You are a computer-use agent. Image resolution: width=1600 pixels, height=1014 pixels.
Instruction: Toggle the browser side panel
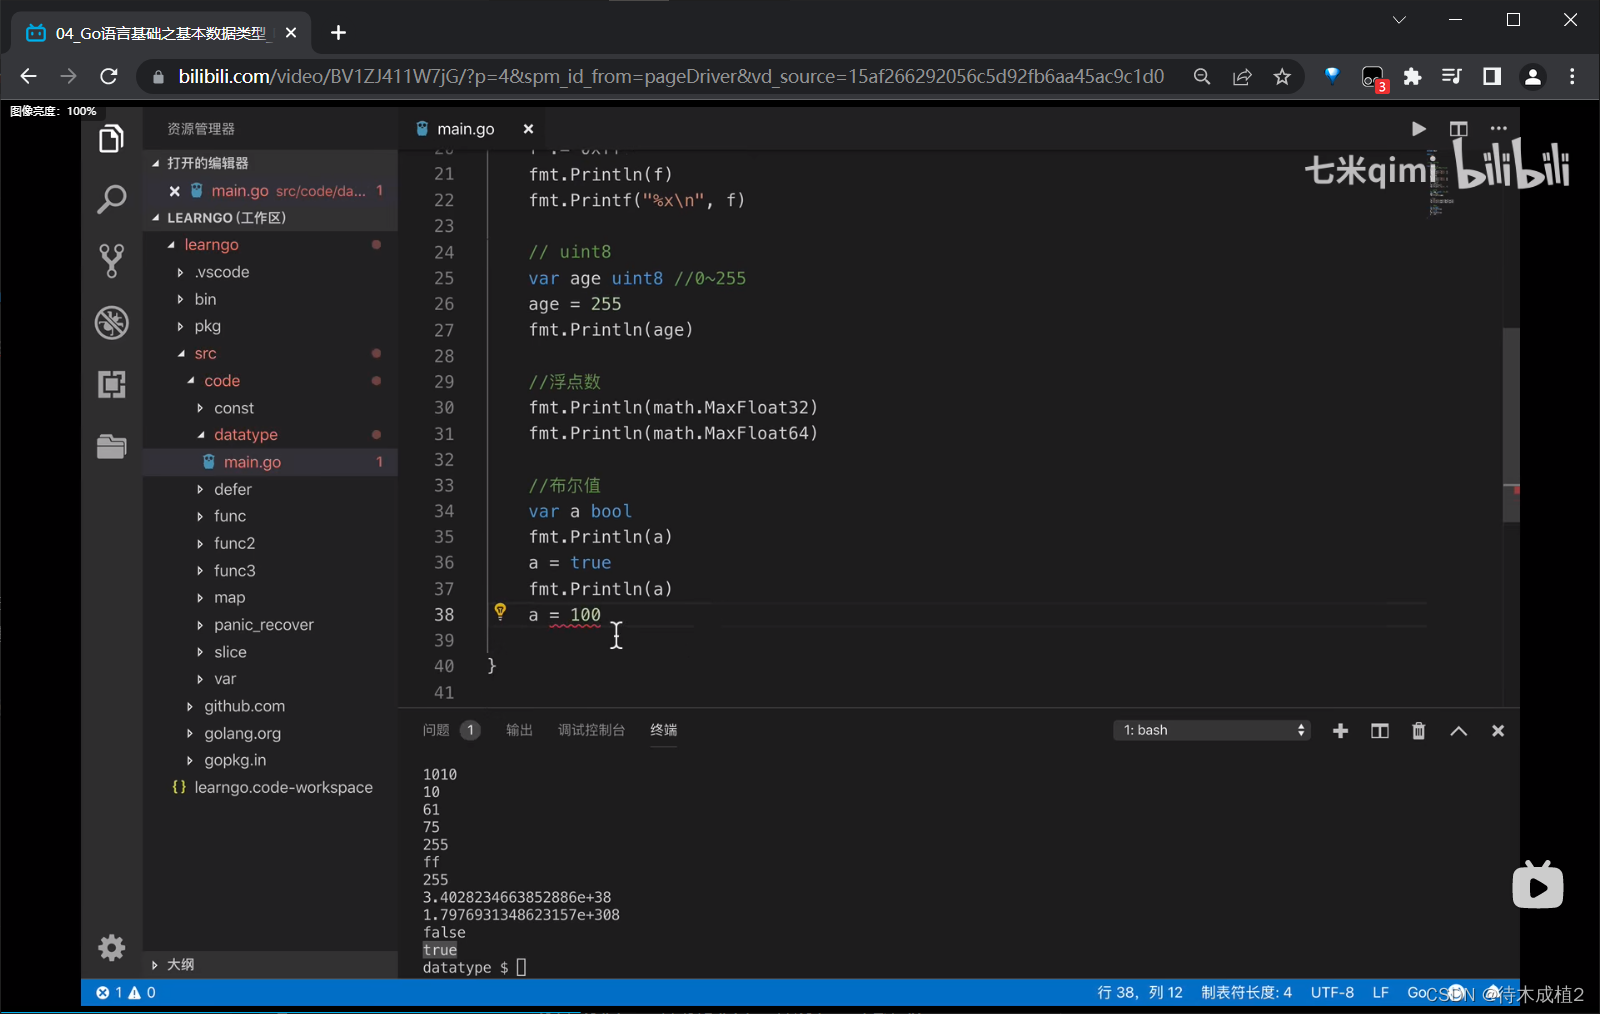click(1492, 77)
